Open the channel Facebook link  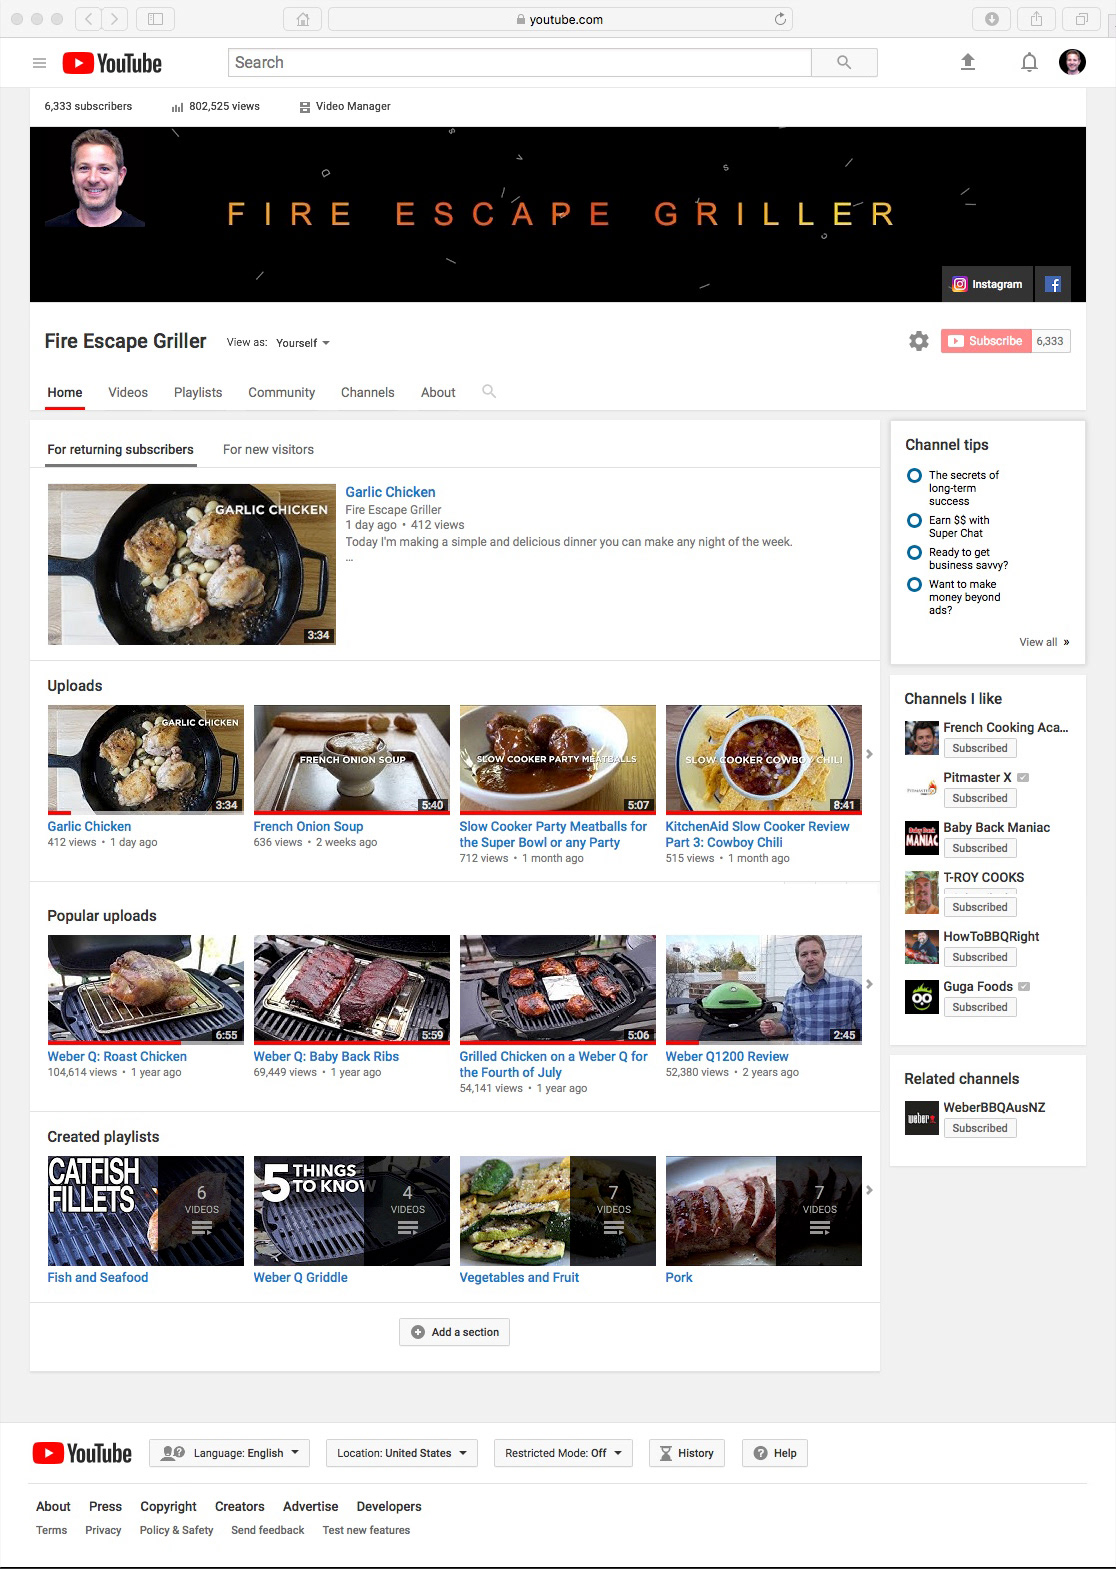coord(1053,284)
